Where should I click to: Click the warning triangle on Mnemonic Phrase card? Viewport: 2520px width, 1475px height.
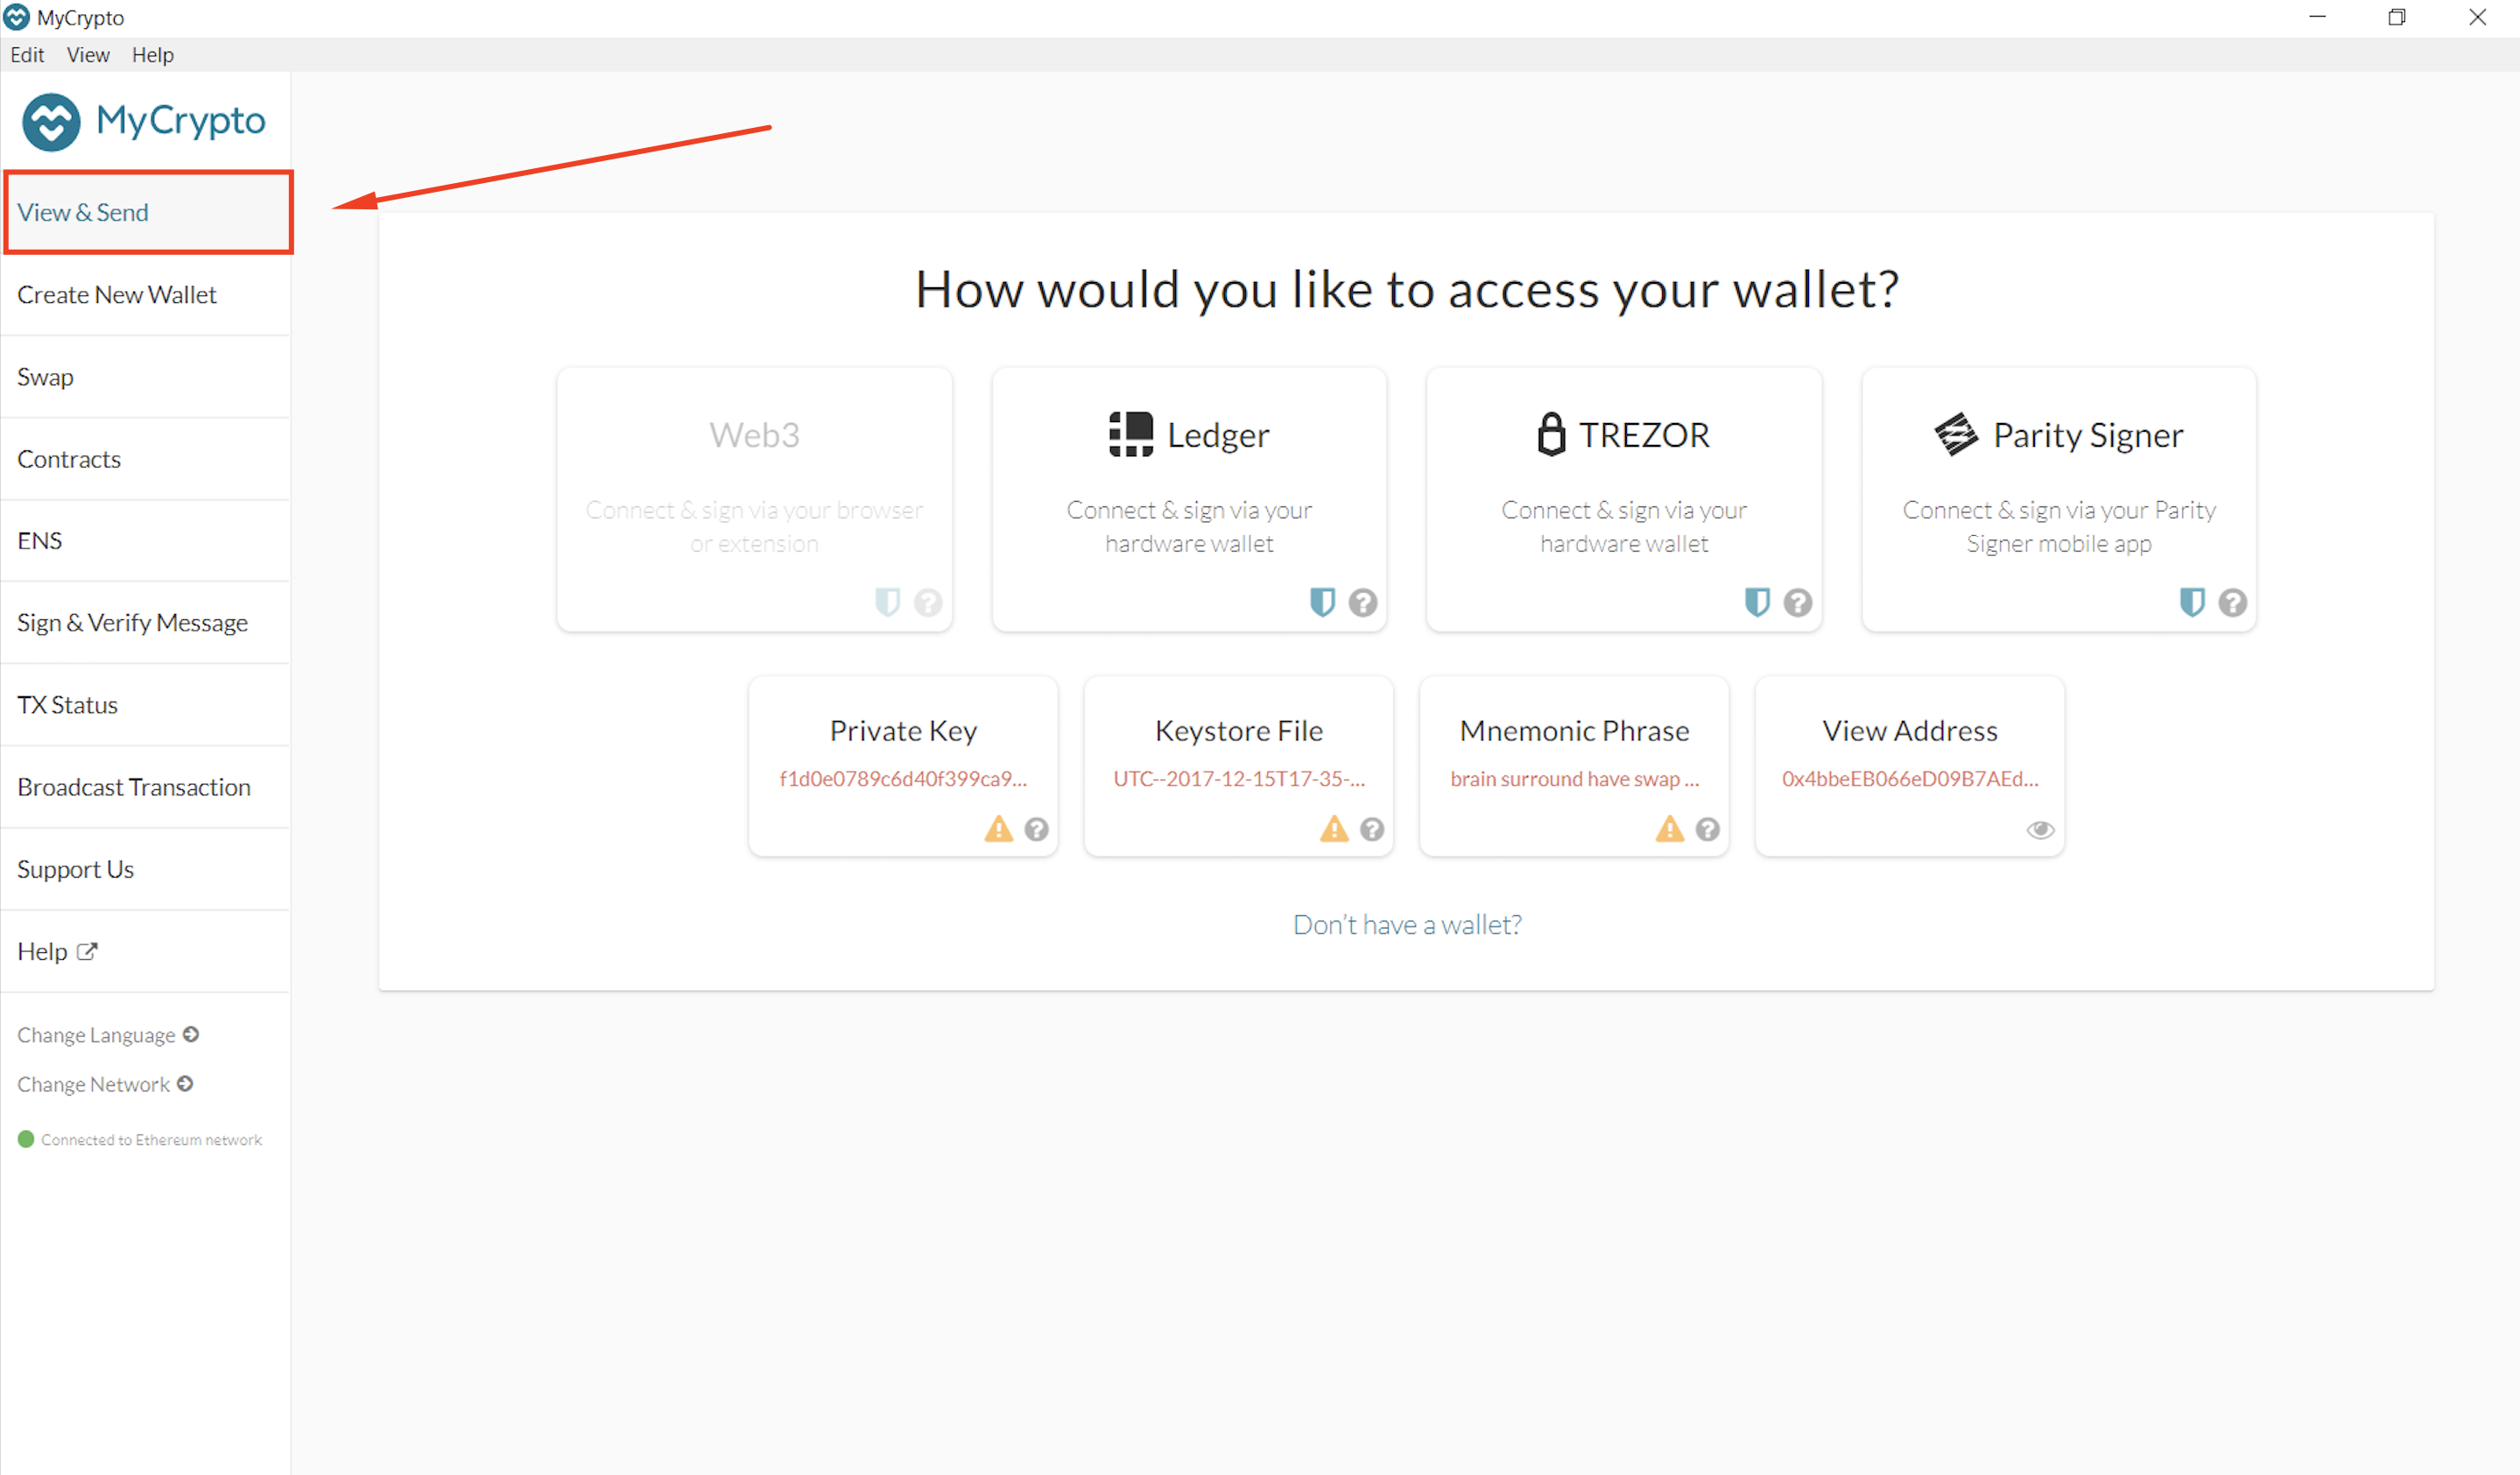pyautogui.click(x=1669, y=829)
